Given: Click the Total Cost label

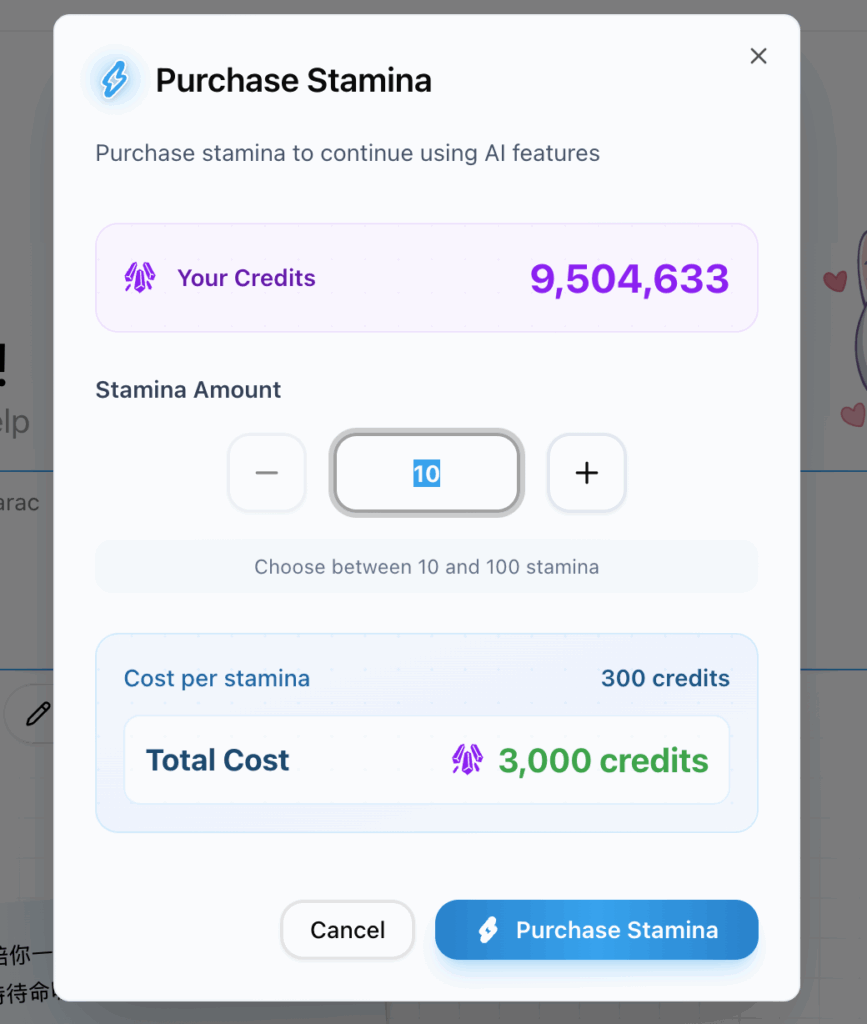Looking at the screenshot, I should (x=217, y=760).
